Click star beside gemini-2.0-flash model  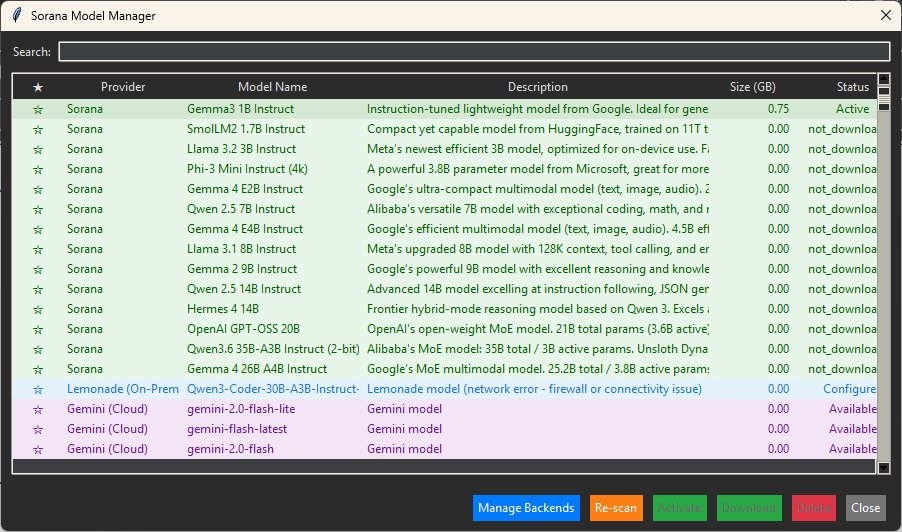coord(38,450)
